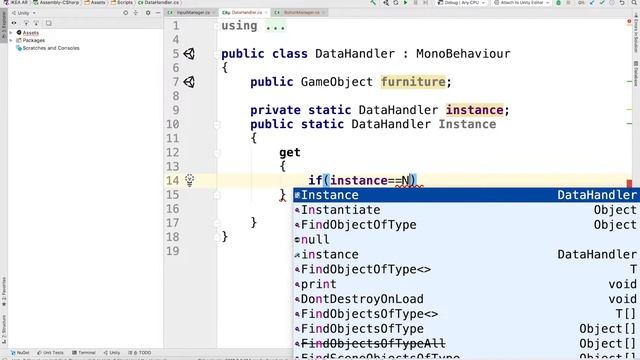Click DataHandler.cs in the breadcrumb bar
This screenshot has width=640, height=360.
[159, 2]
